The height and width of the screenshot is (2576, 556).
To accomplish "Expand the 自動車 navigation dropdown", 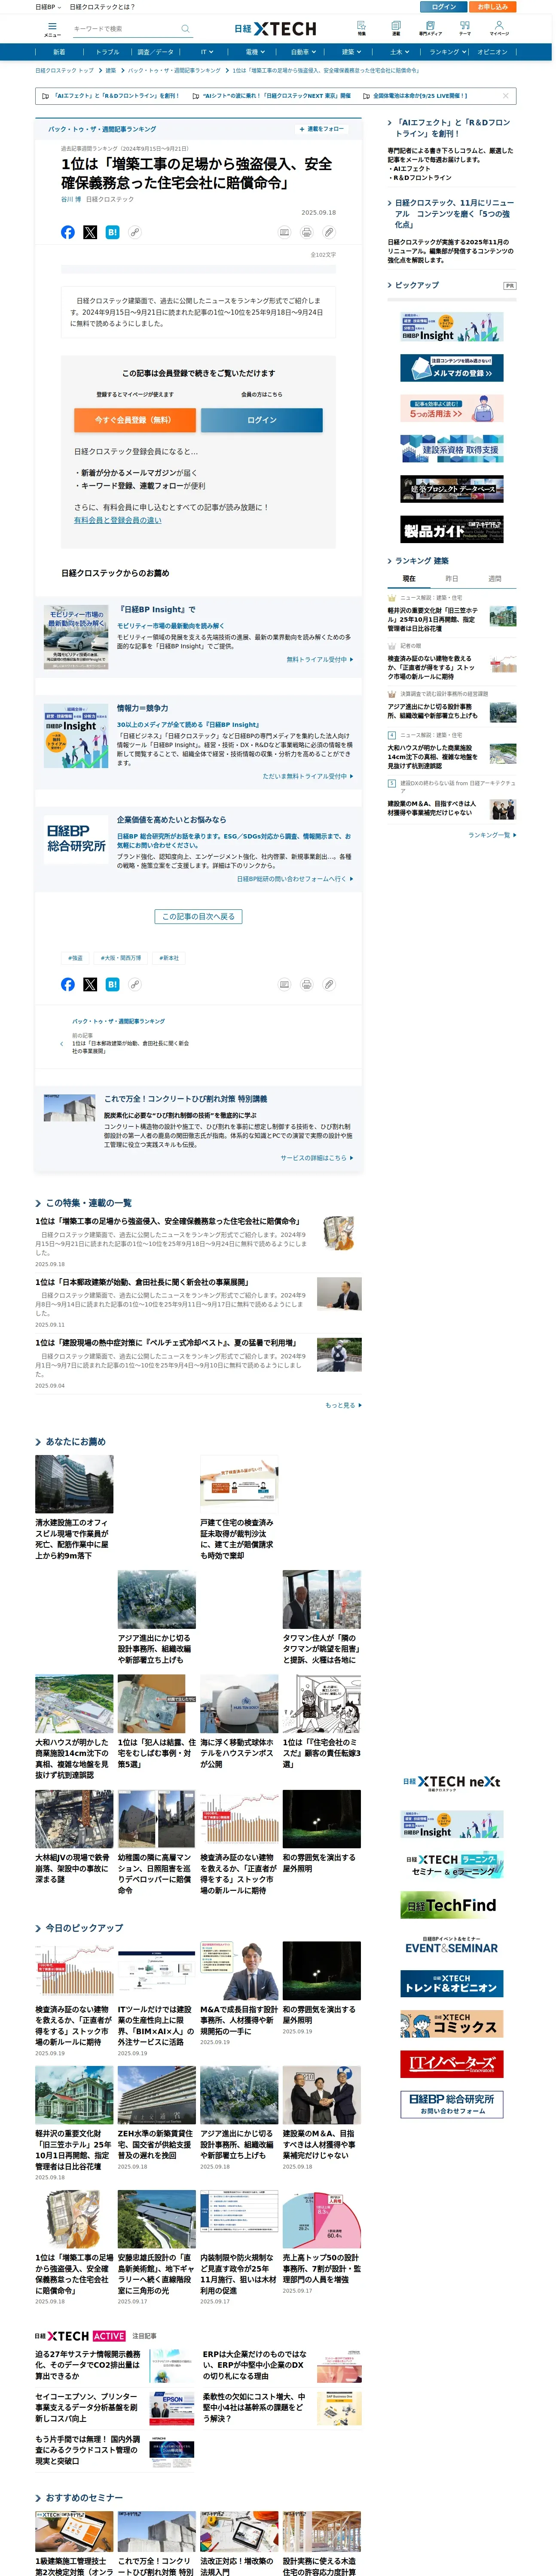I will 303,52.
